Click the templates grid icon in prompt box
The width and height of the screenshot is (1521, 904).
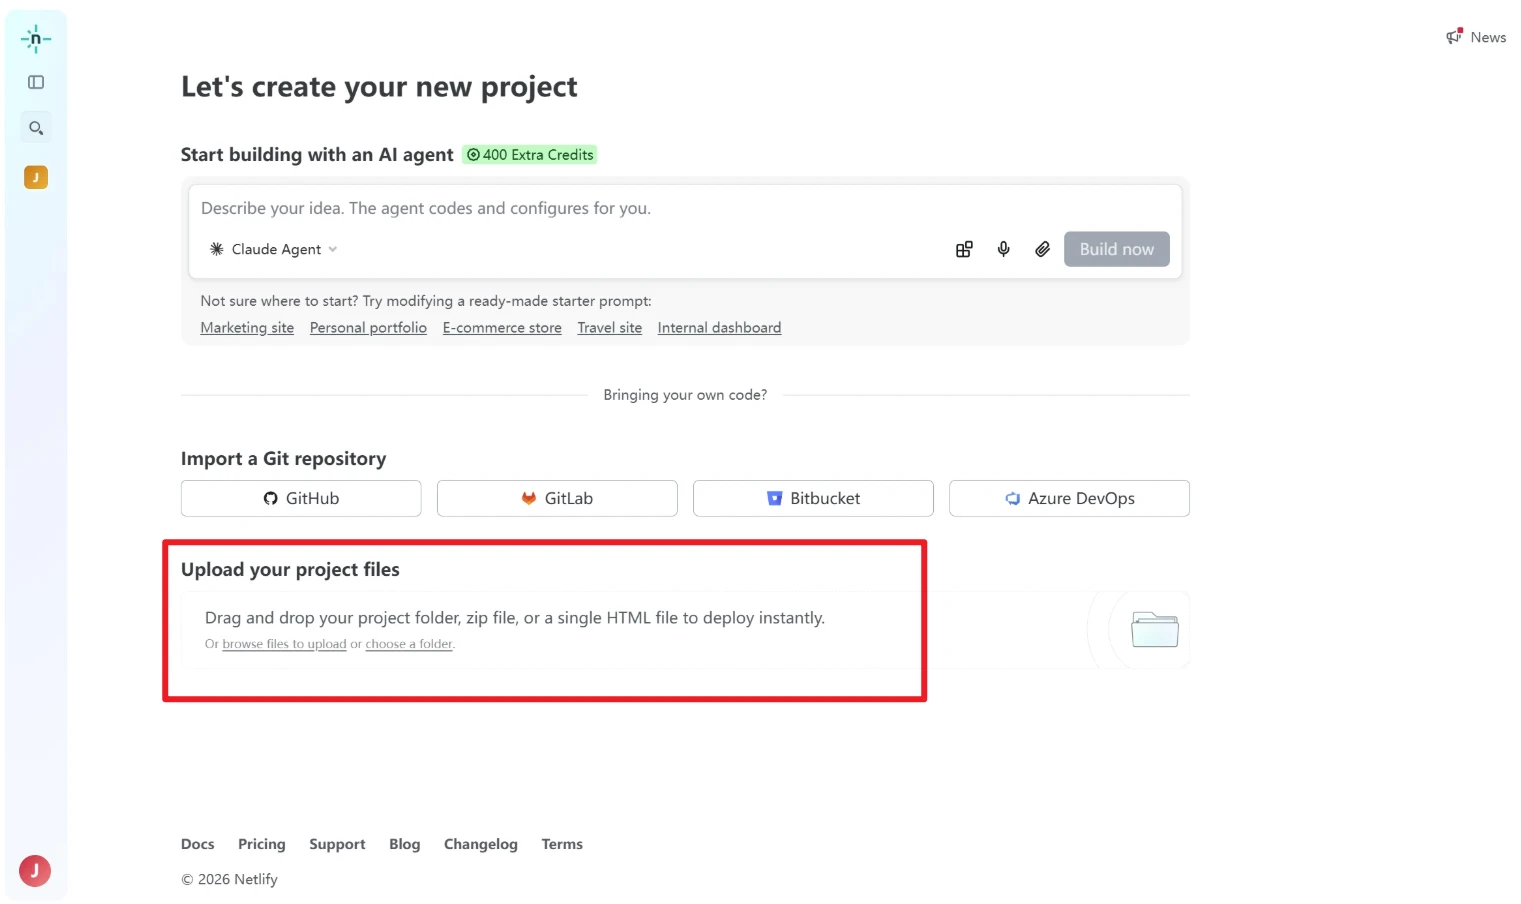click(963, 249)
